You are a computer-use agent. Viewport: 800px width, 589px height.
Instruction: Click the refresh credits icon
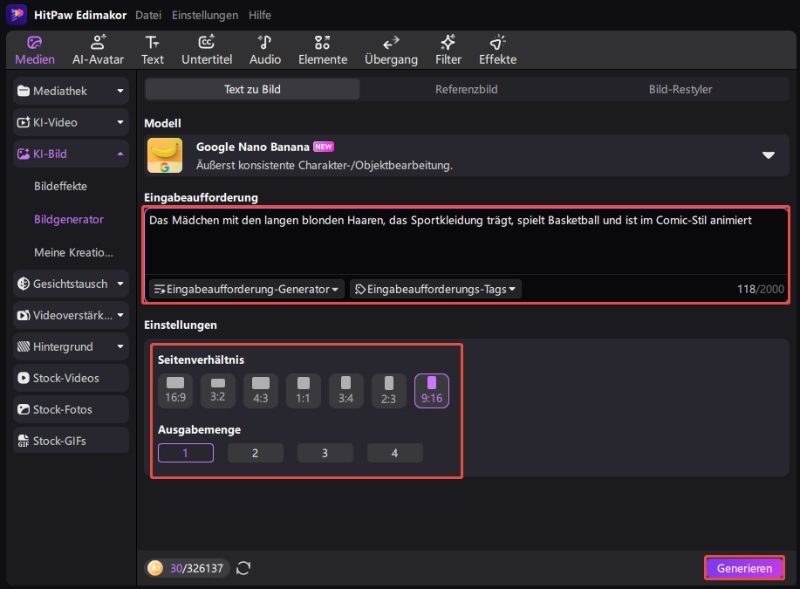(x=244, y=568)
